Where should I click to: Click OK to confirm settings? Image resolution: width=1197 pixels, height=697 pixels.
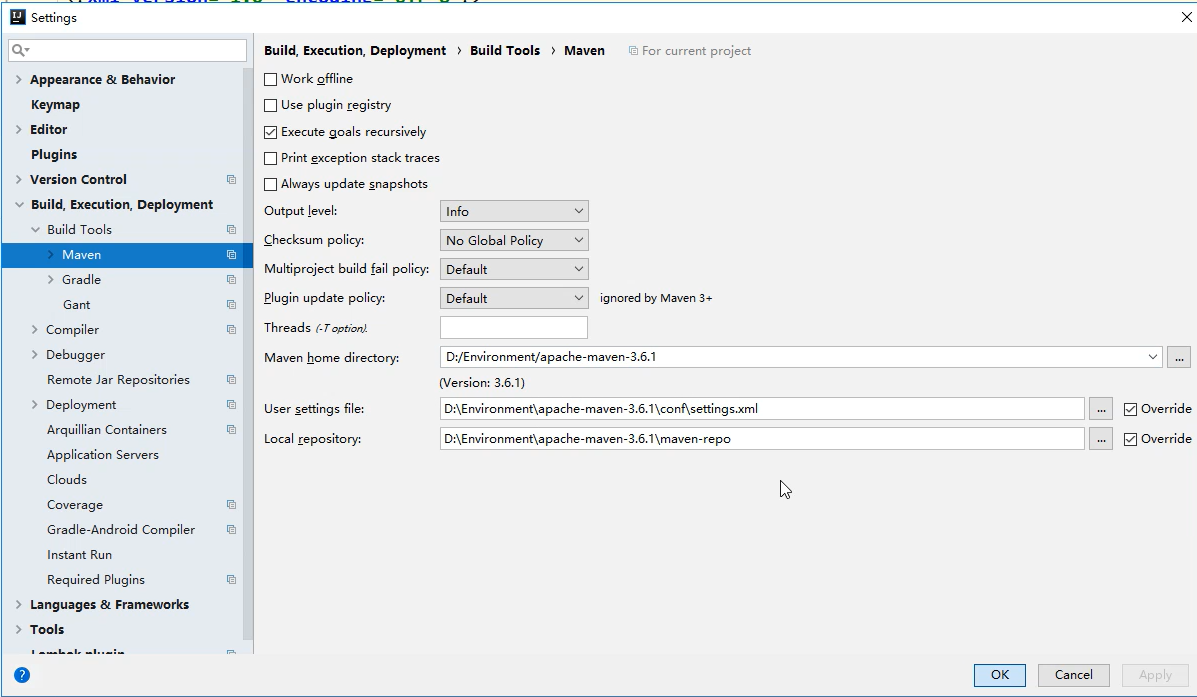point(999,675)
